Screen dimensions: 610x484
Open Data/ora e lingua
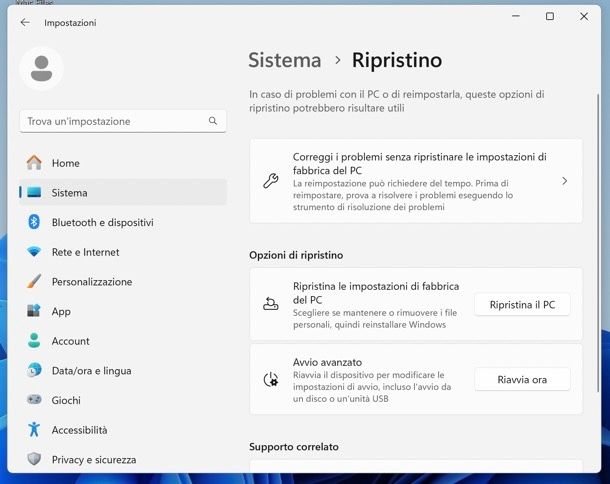click(123, 371)
